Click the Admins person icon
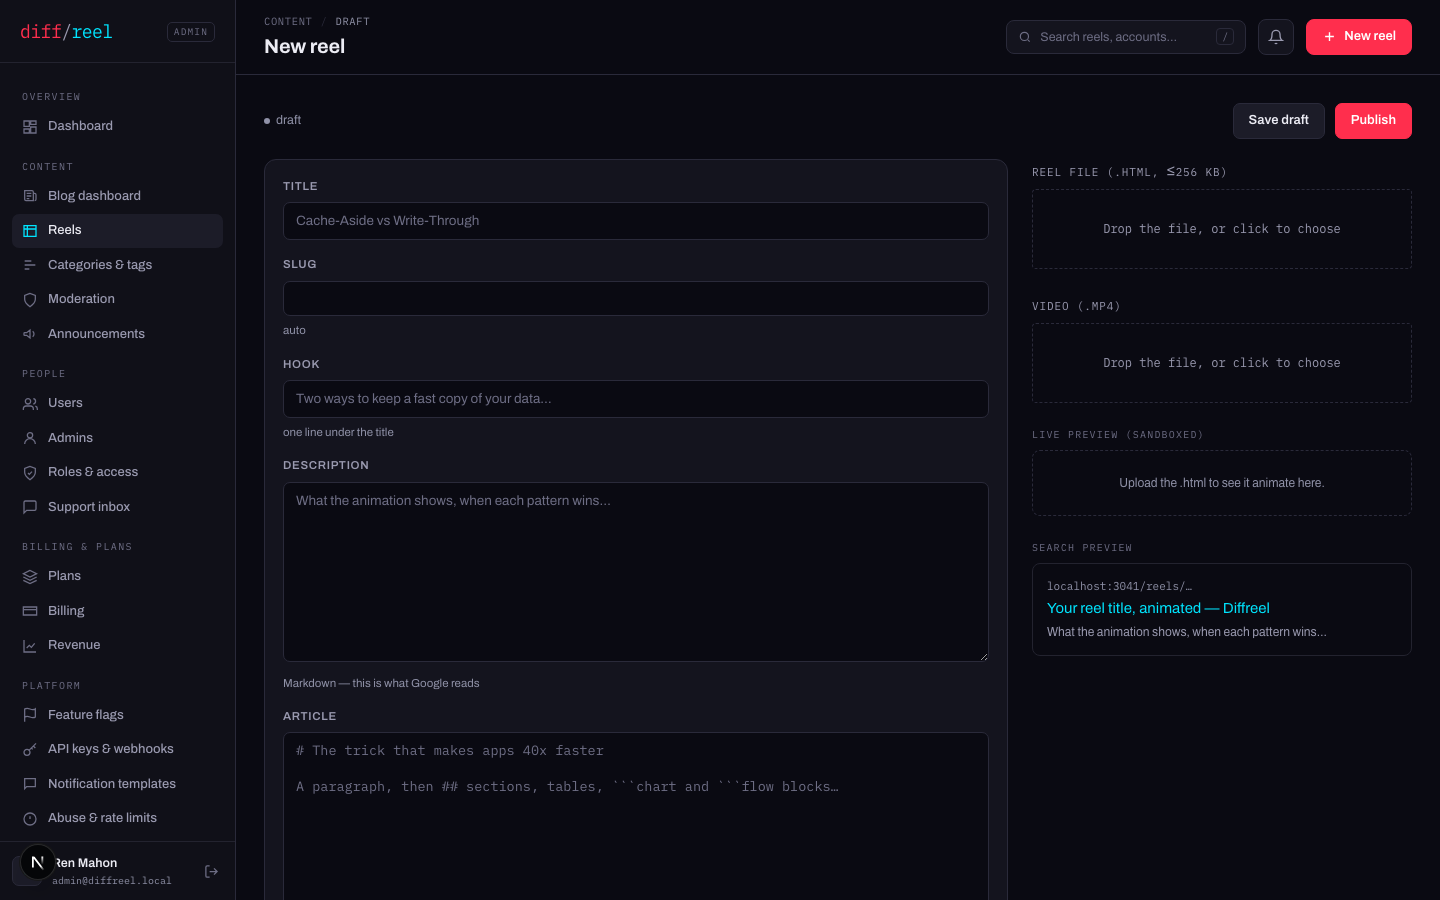Viewport: 1440px width, 900px height. pos(30,438)
